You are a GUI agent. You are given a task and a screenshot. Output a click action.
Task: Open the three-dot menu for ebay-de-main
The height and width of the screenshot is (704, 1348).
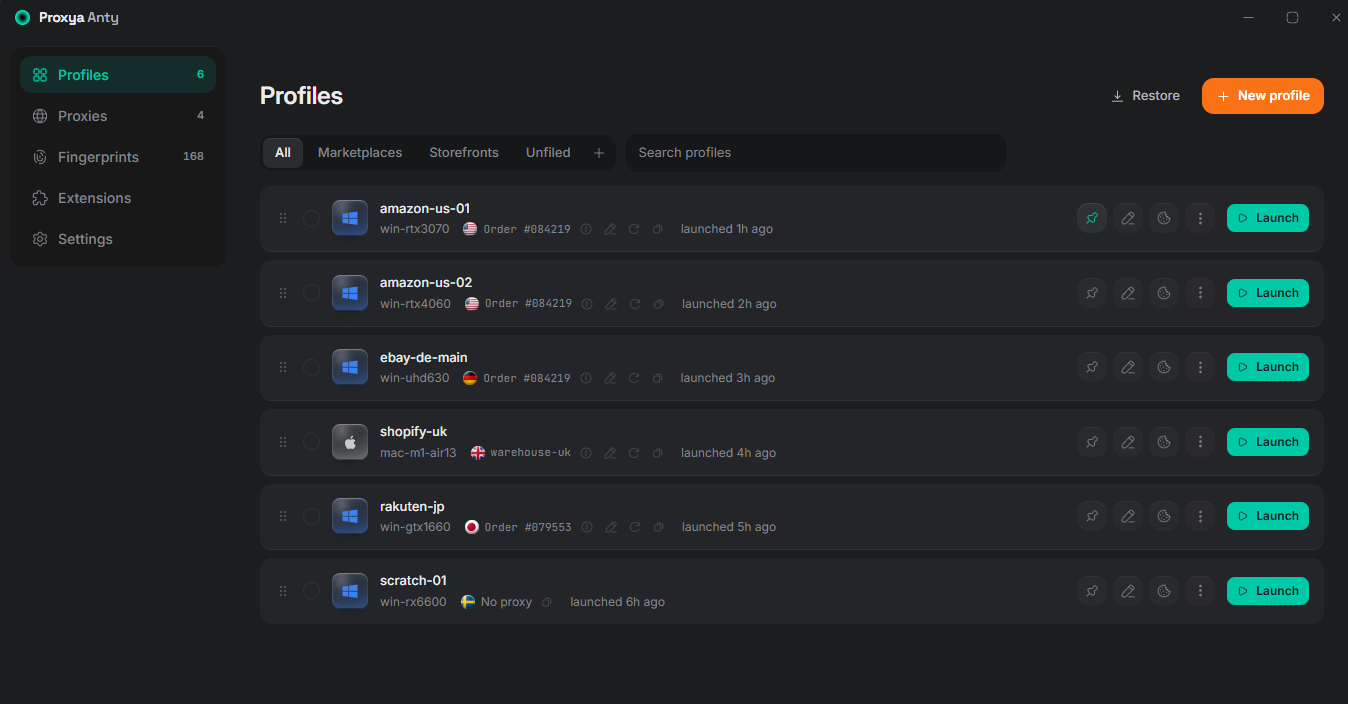coord(1200,367)
